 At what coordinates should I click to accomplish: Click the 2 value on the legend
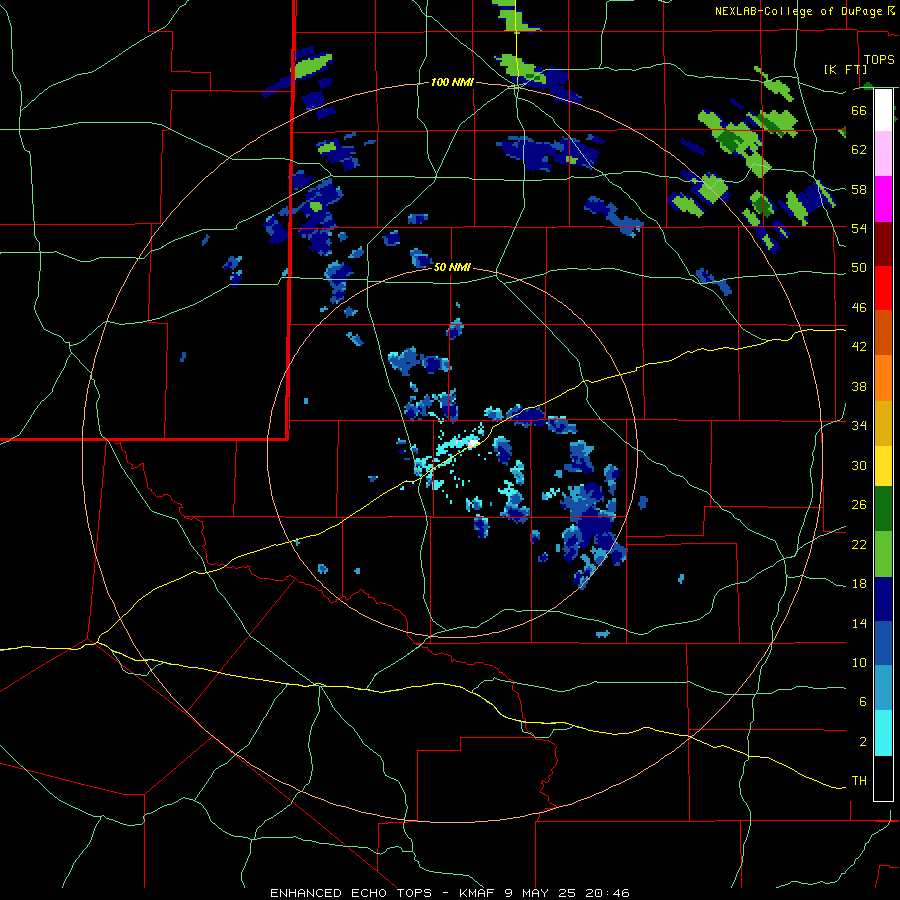coord(862,742)
